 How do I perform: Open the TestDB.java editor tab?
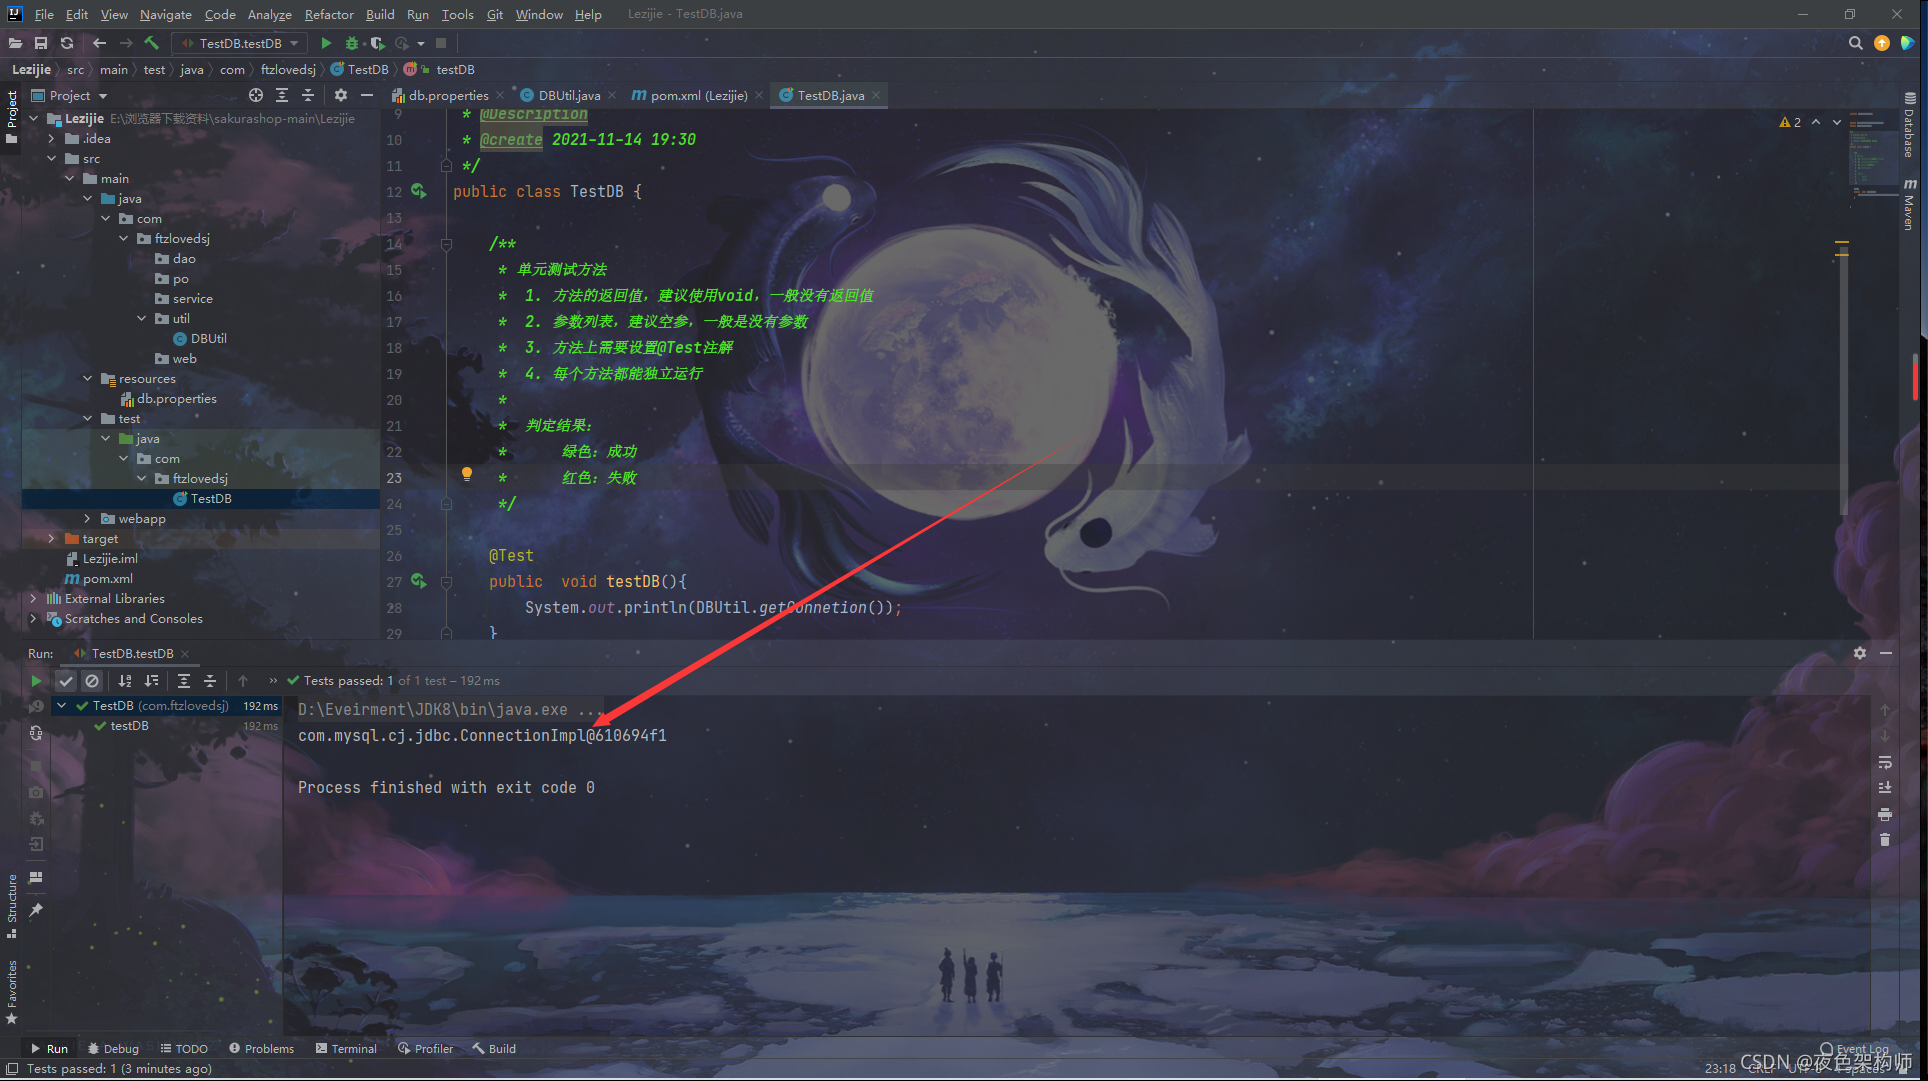pyautogui.click(x=830, y=95)
